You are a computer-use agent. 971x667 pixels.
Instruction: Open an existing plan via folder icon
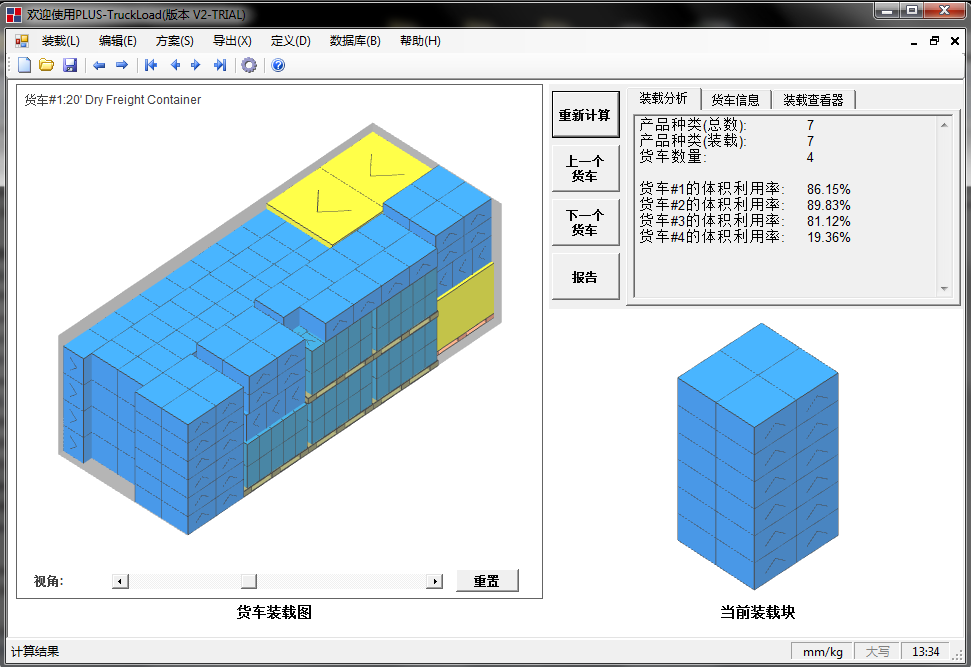[x=47, y=64]
